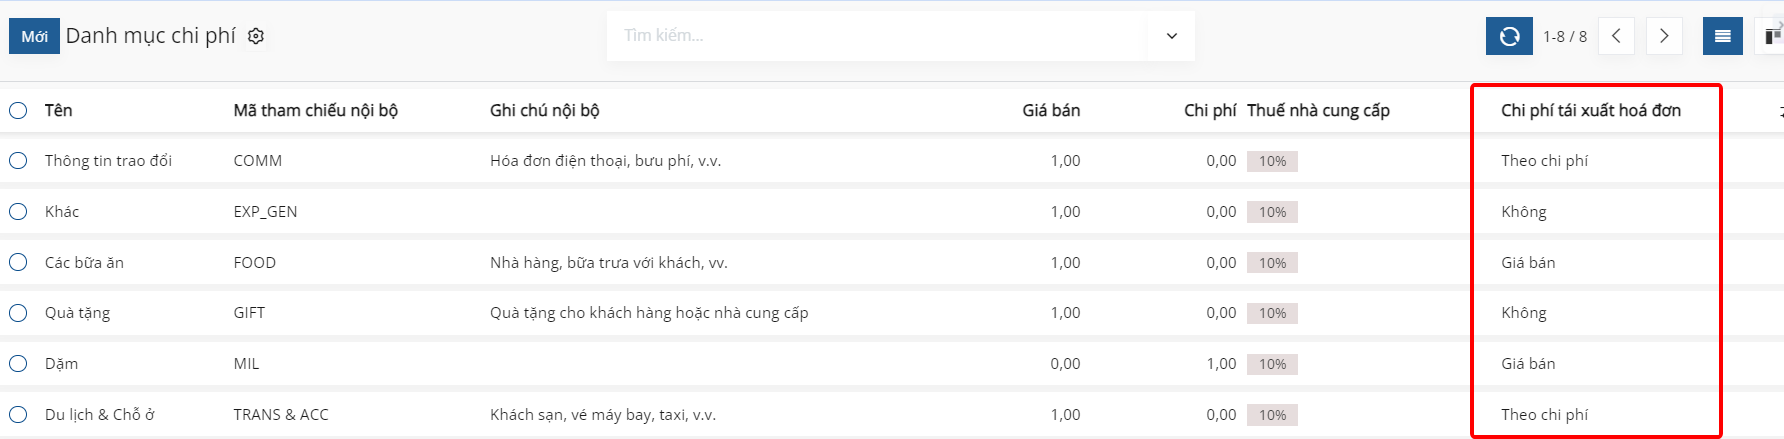The width and height of the screenshot is (1784, 439).
Task: Open the Du lịch & Chỗ ở record
Action: (x=100, y=415)
